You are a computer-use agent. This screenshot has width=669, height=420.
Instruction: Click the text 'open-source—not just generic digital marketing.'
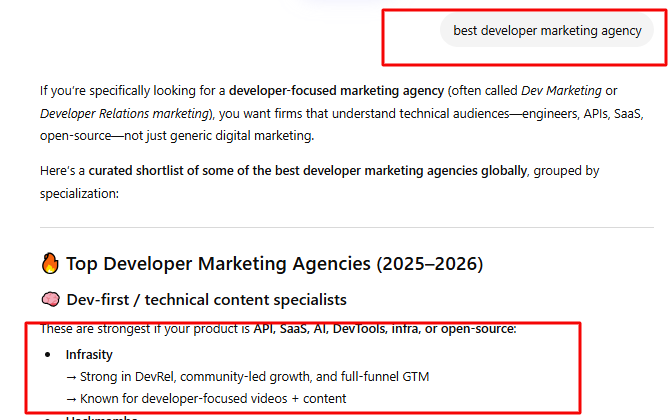pyautogui.click(x=177, y=136)
